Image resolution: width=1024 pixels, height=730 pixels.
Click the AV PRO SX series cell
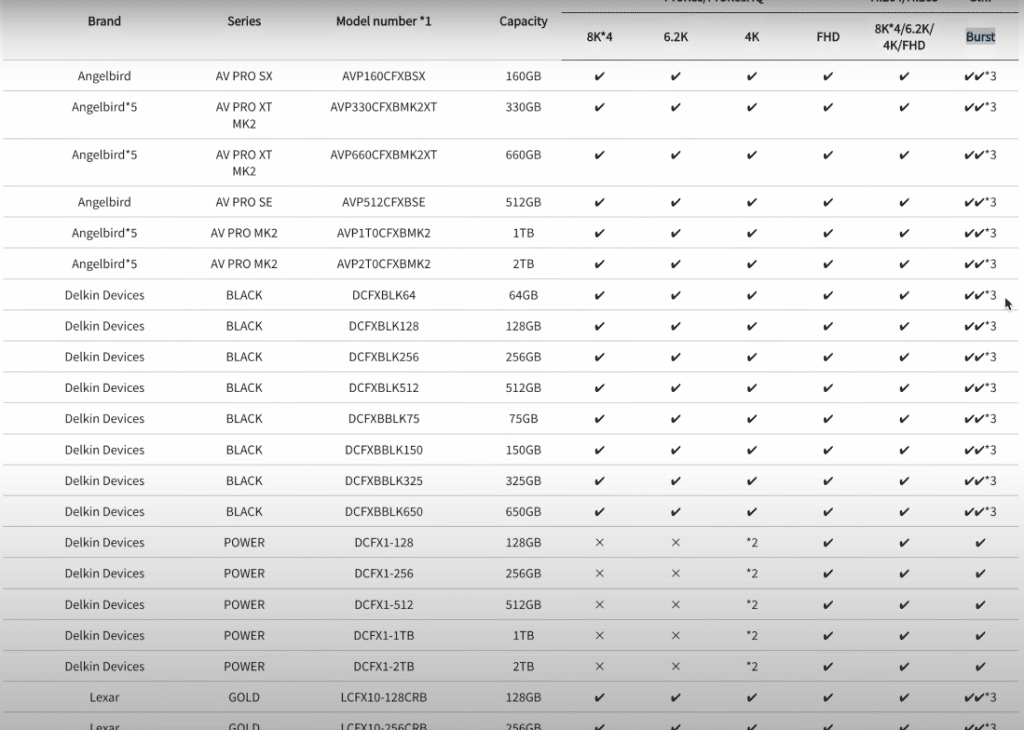coord(244,76)
